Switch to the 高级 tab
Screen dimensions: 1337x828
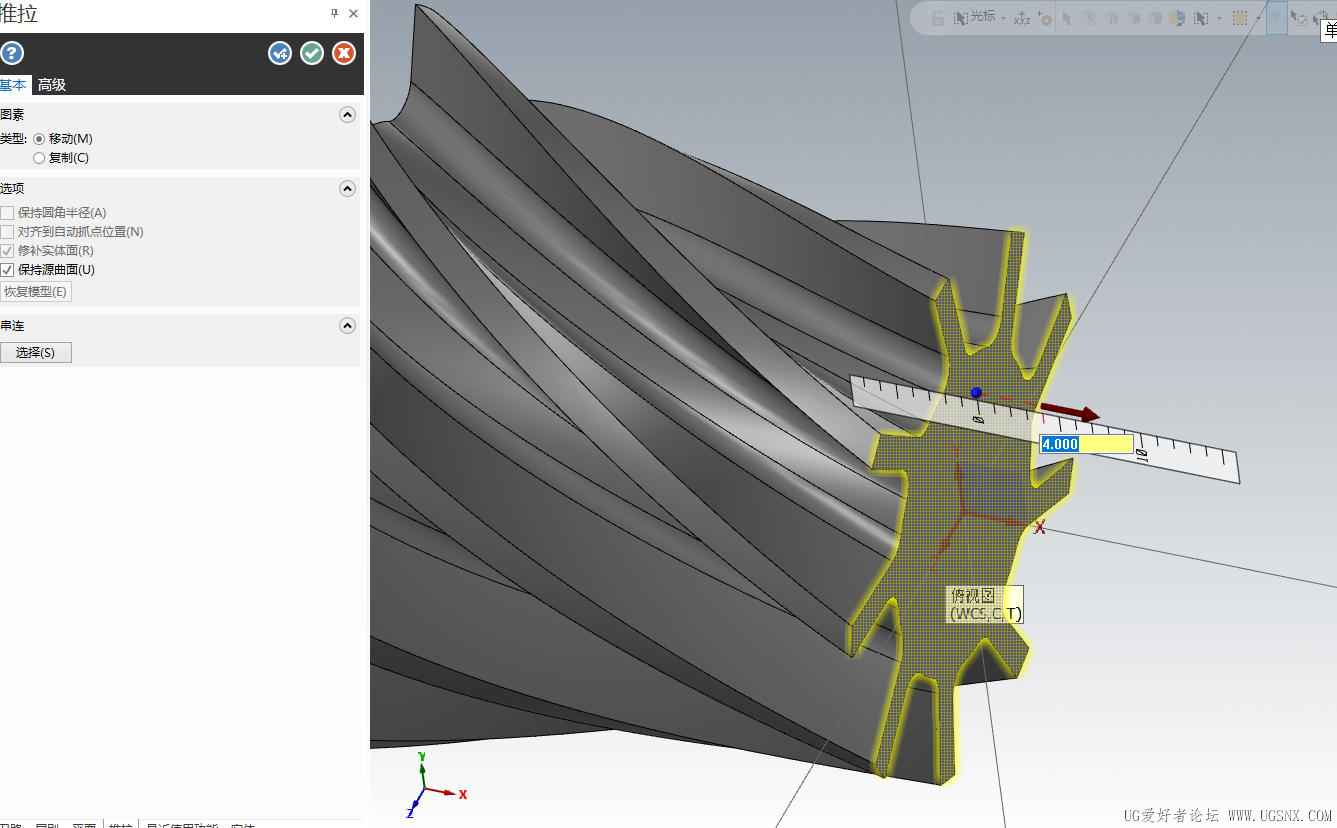point(52,85)
